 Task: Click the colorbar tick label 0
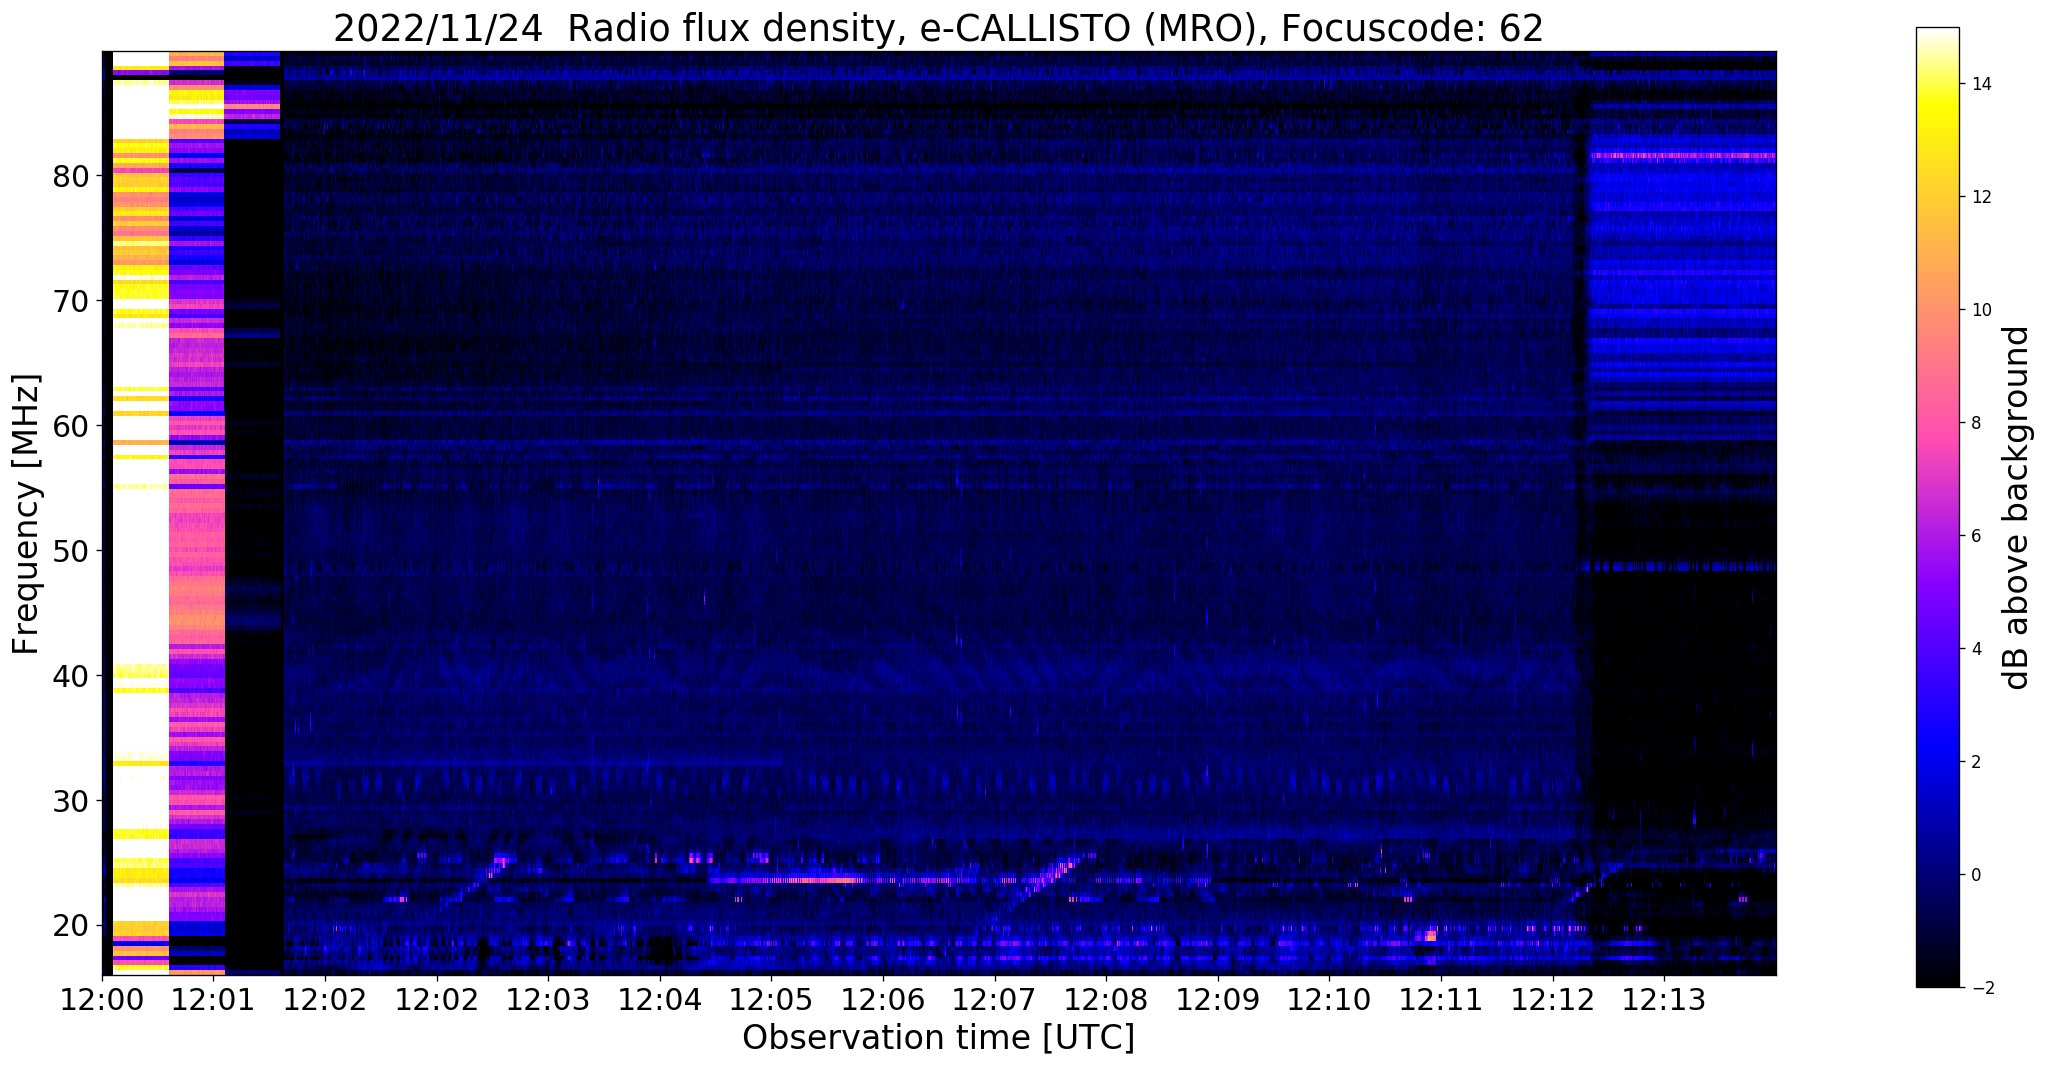(1974, 875)
